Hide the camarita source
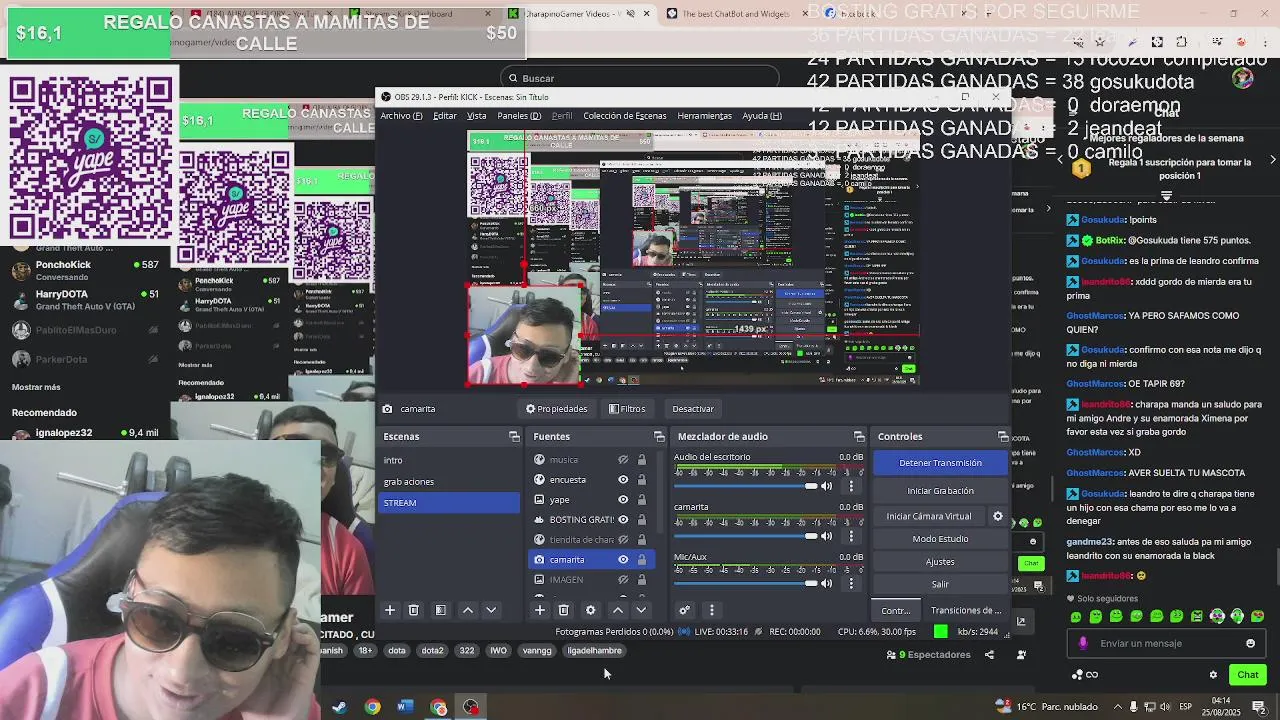Screen dimensions: 1280x720 click(623, 560)
